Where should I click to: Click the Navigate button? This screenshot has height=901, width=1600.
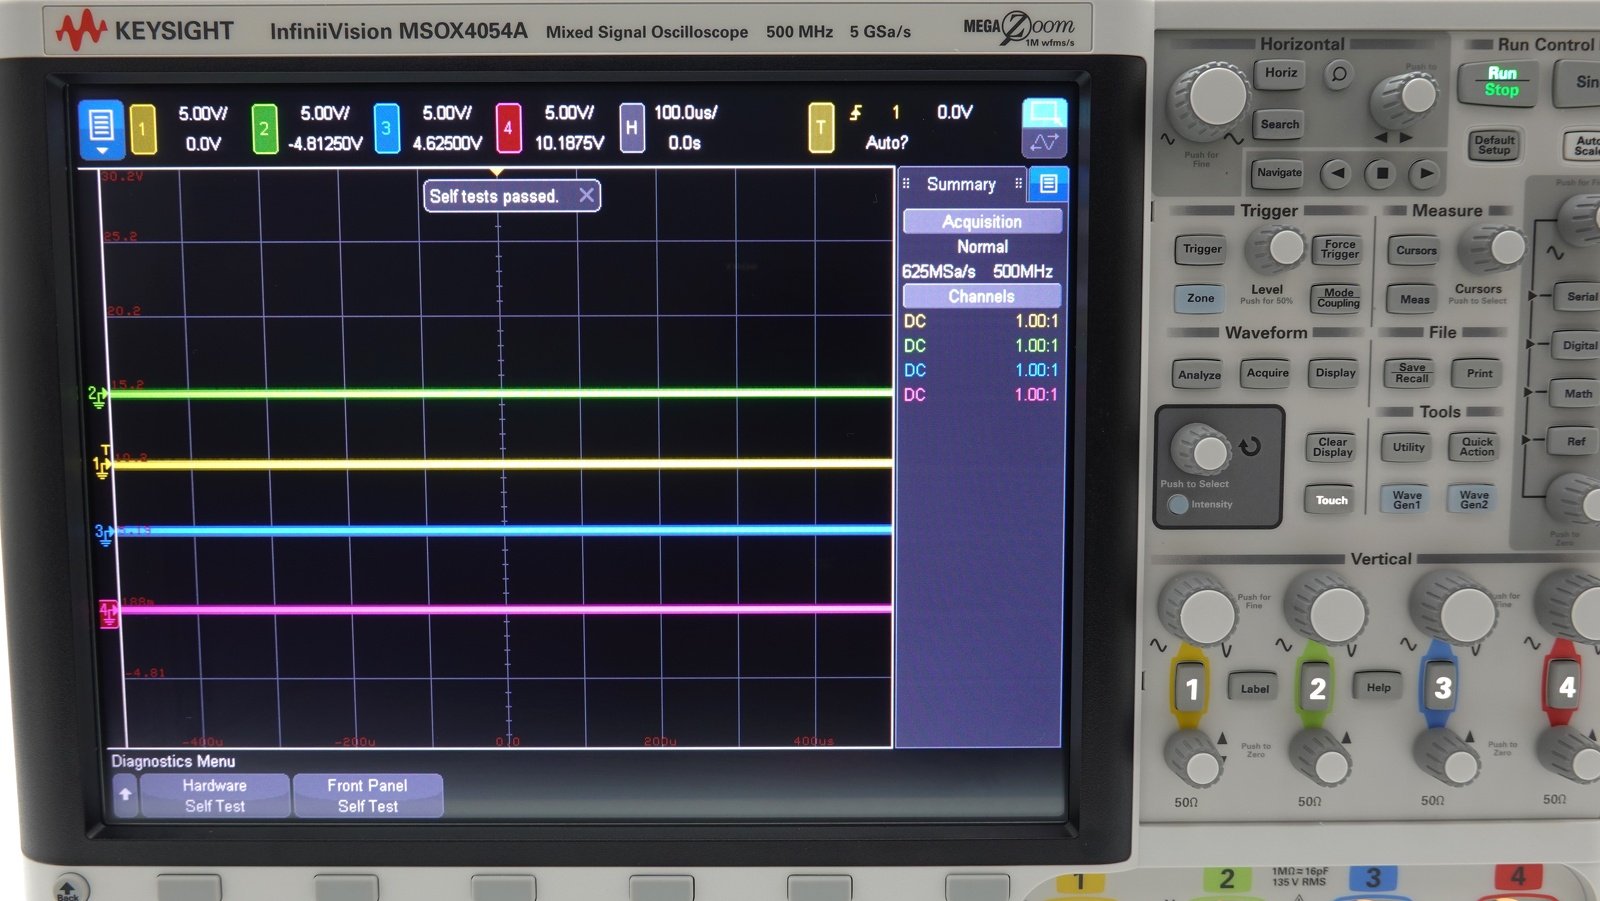(1279, 173)
